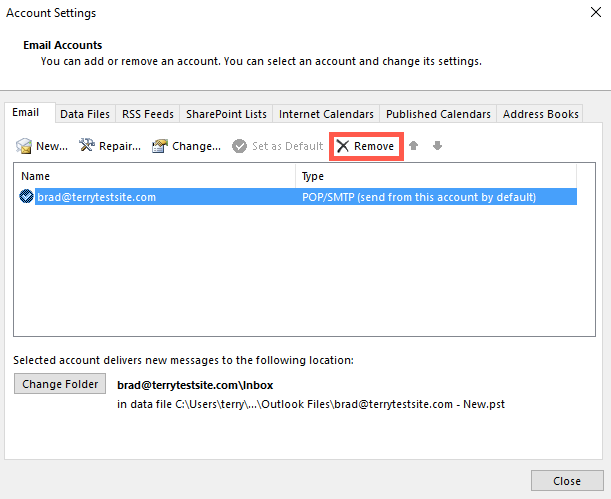Select the SharePoint Lists tab
Image resolution: width=611 pixels, height=499 pixels.
click(226, 114)
